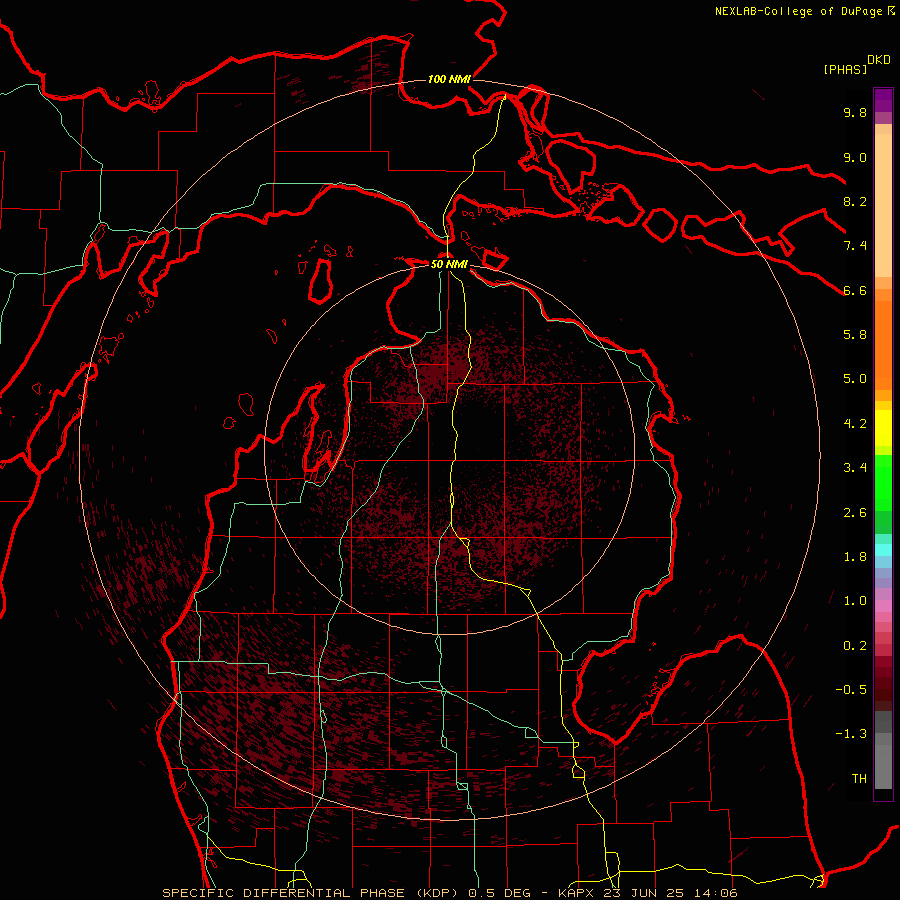Screen dimensions: 900x900
Task: Click the -0.5 value on the color scale
Action: pos(851,690)
